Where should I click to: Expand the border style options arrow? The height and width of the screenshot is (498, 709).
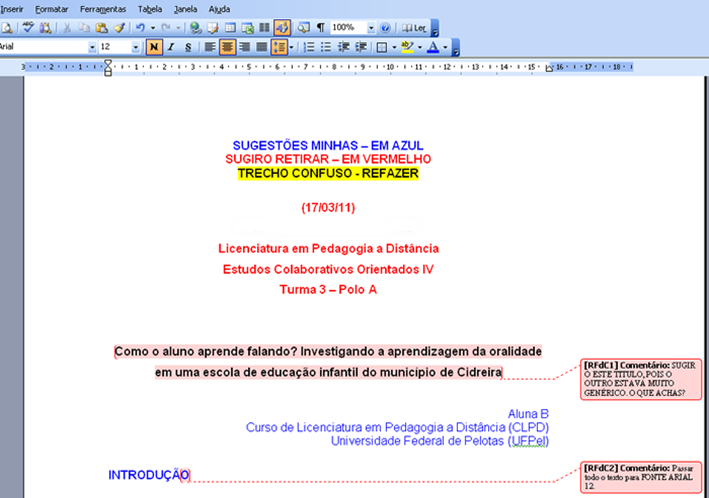click(x=394, y=47)
